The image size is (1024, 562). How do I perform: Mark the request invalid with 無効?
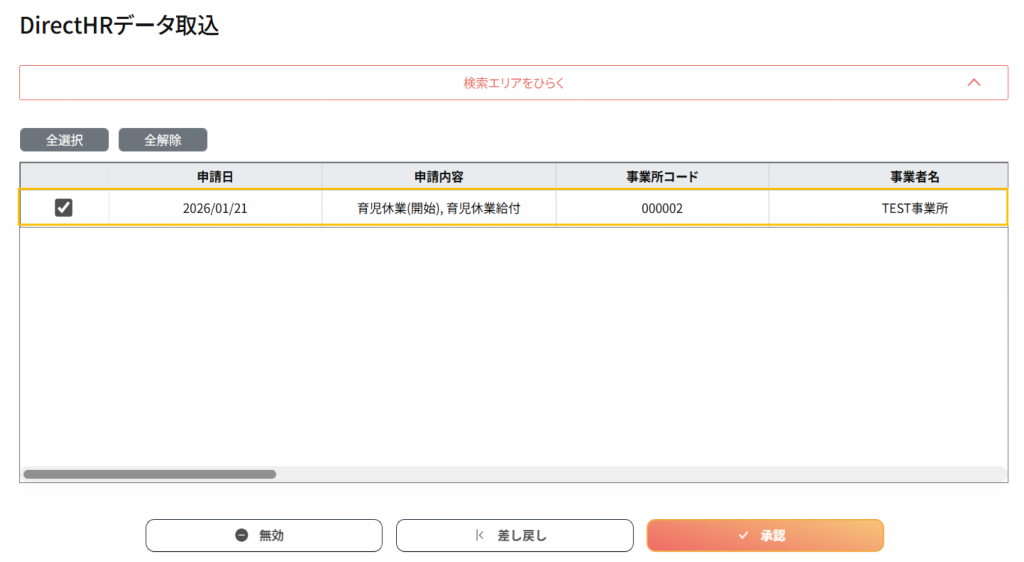pos(264,536)
